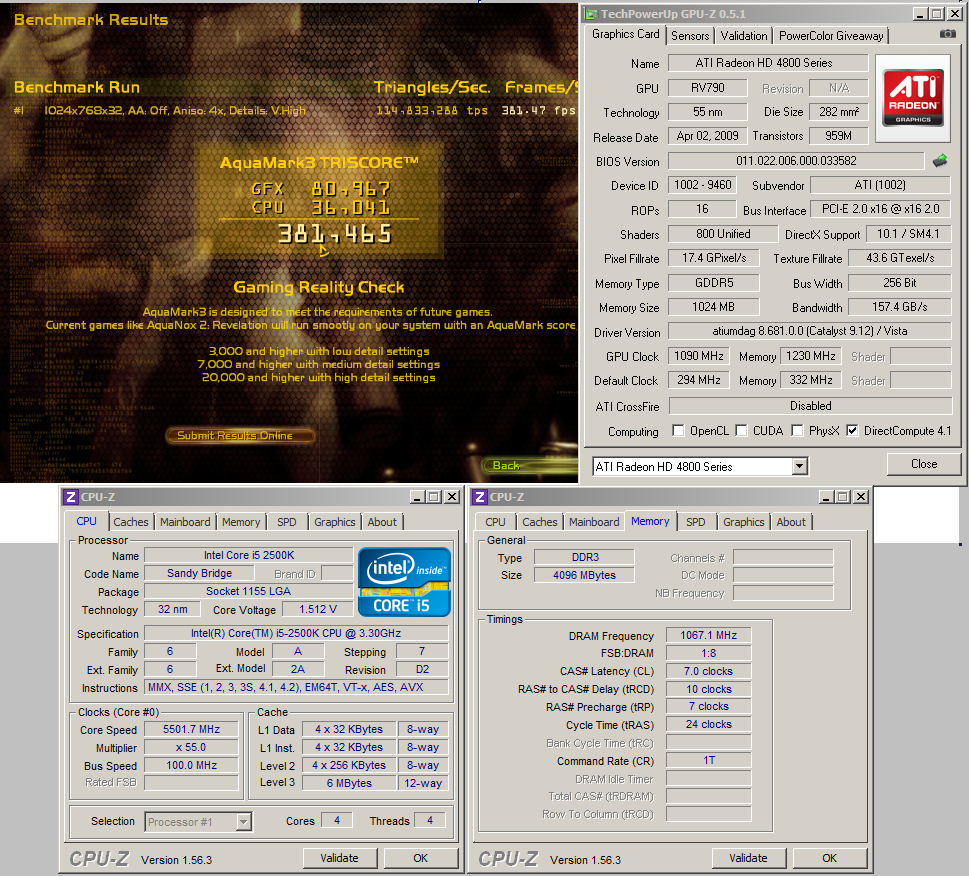Image resolution: width=969 pixels, height=876 pixels.
Task: Click the ATI Radeon logo
Action: [913, 98]
